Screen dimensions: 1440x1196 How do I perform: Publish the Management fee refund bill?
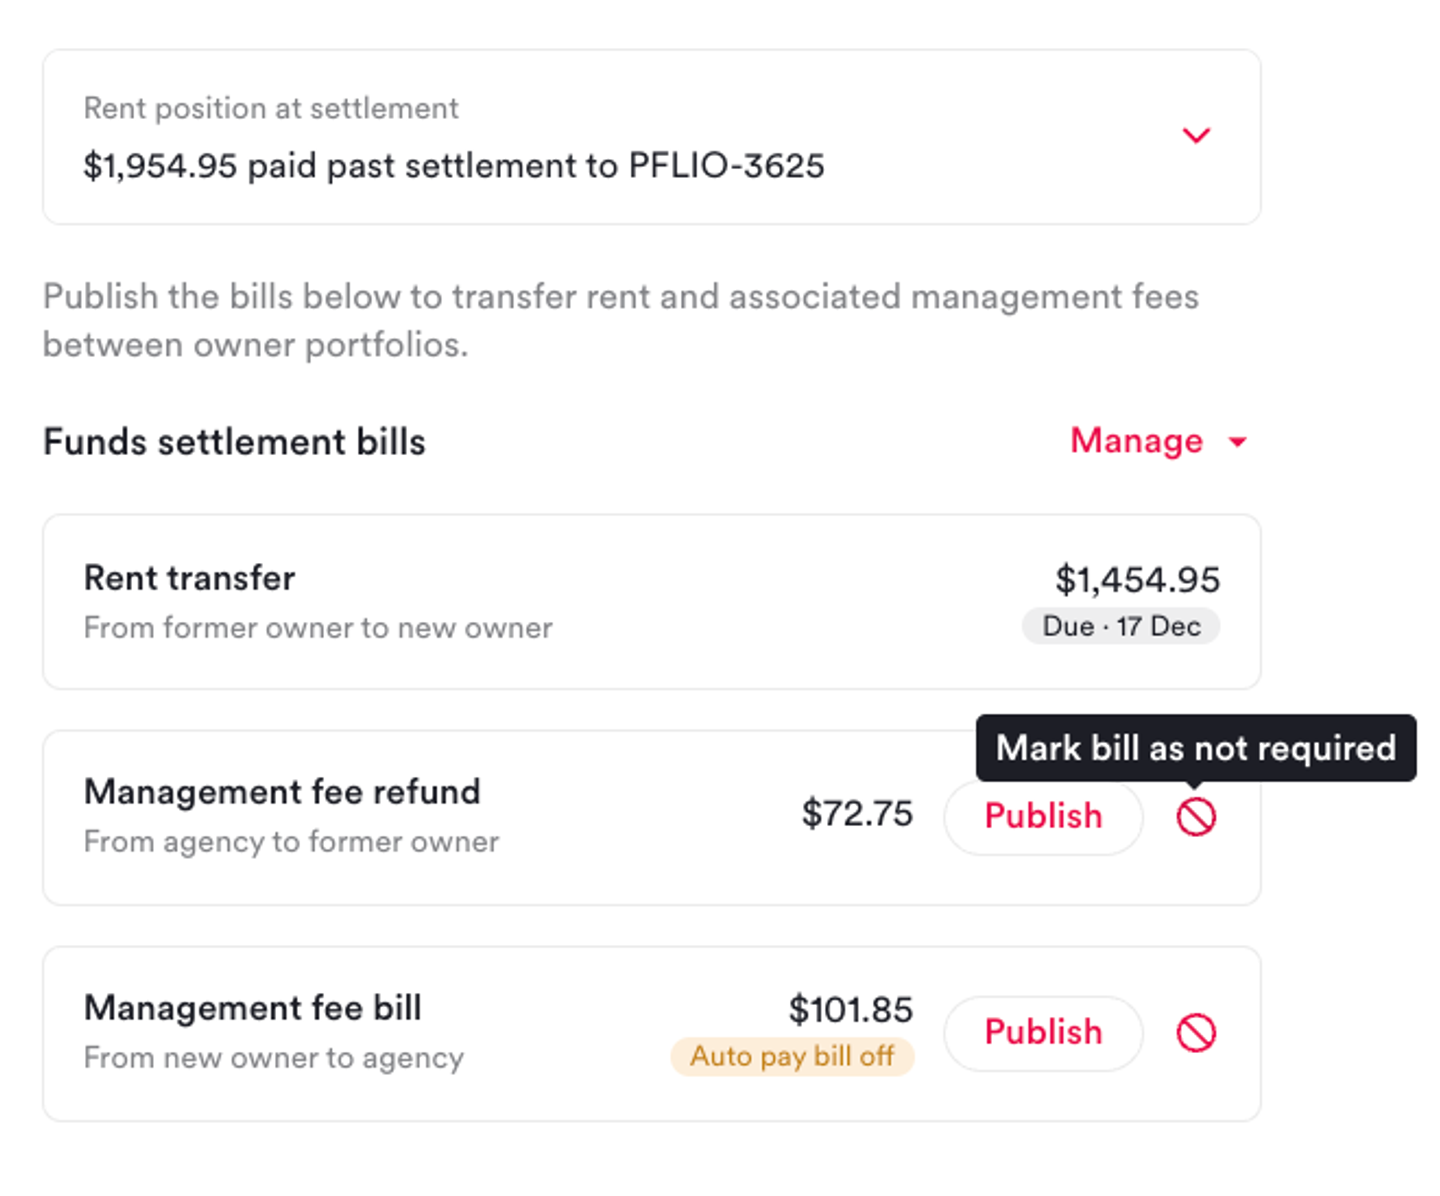1043,816
